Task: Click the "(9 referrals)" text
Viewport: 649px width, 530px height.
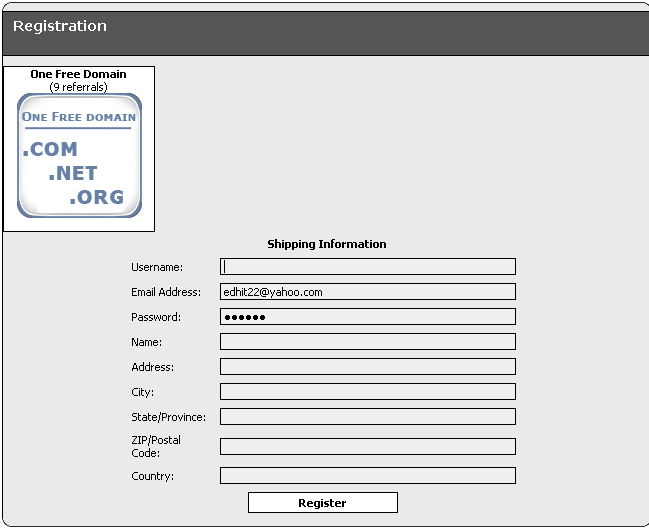Action: coord(78,87)
